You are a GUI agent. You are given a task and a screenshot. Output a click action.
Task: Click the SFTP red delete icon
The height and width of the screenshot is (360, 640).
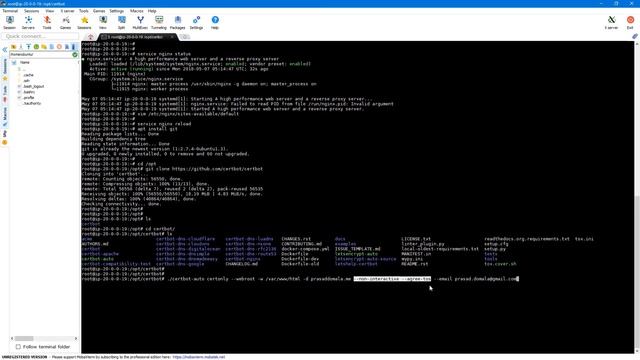coord(59,47)
